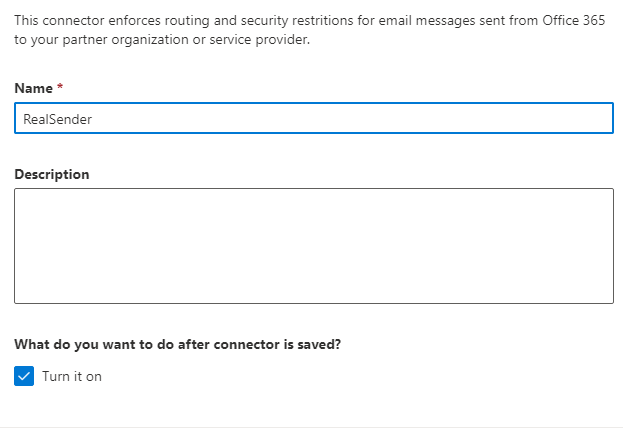Click the "Turn it on" label text

(x=72, y=377)
